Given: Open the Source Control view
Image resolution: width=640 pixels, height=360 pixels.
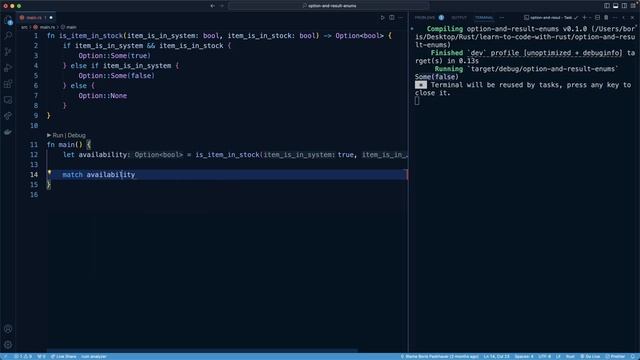Looking at the screenshot, I should pos(8,52).
